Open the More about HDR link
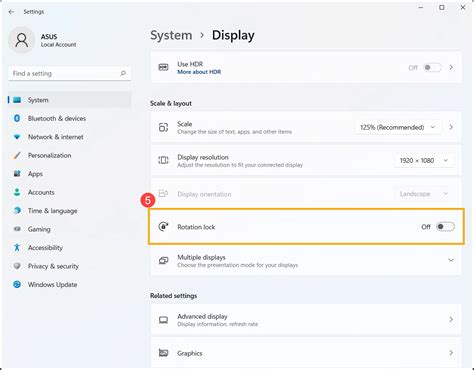 pos(199,72)
